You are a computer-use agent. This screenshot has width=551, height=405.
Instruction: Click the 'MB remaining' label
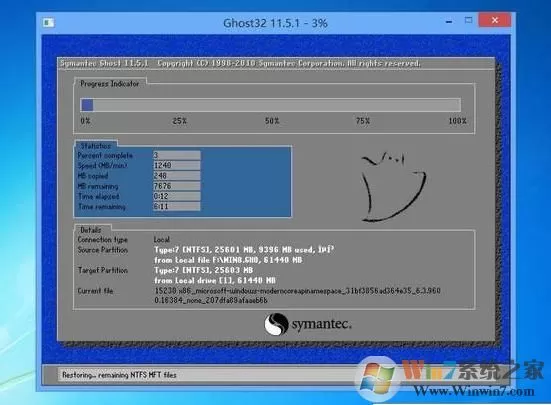(x=98, y=186)
